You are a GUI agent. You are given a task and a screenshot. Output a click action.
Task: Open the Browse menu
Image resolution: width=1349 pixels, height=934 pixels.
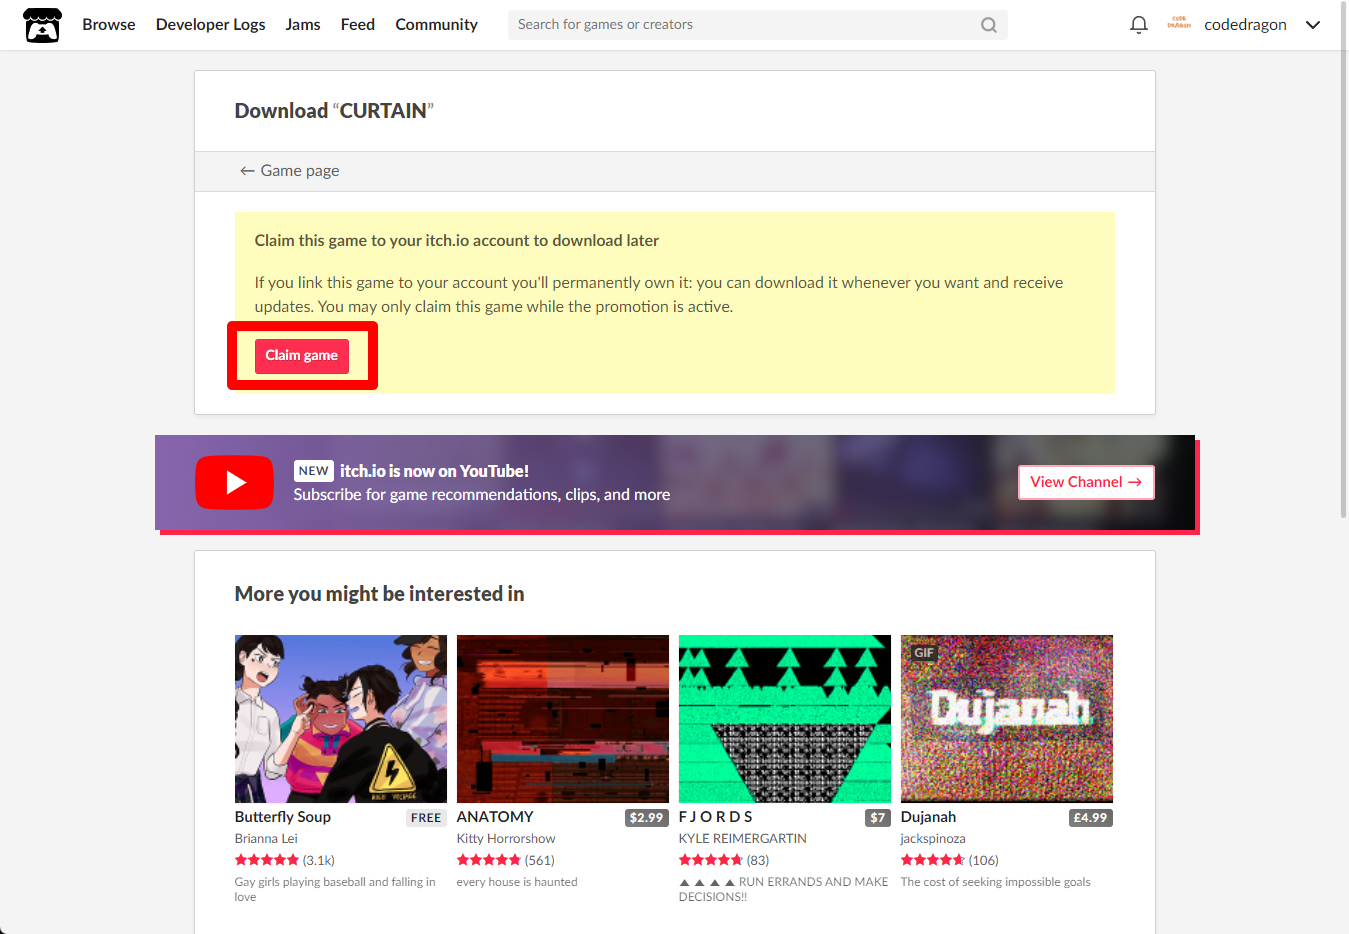(x=109, y=25)
